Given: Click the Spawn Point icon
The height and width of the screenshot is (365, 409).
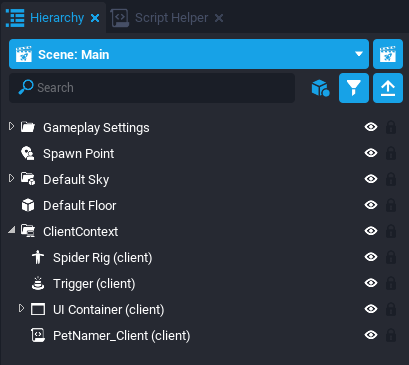Looking at the screenshot, I should coord(28,153).
